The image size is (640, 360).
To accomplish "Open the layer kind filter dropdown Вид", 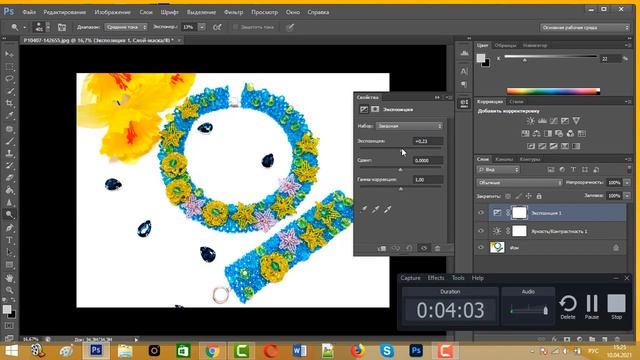I will (x=498, y=169).
